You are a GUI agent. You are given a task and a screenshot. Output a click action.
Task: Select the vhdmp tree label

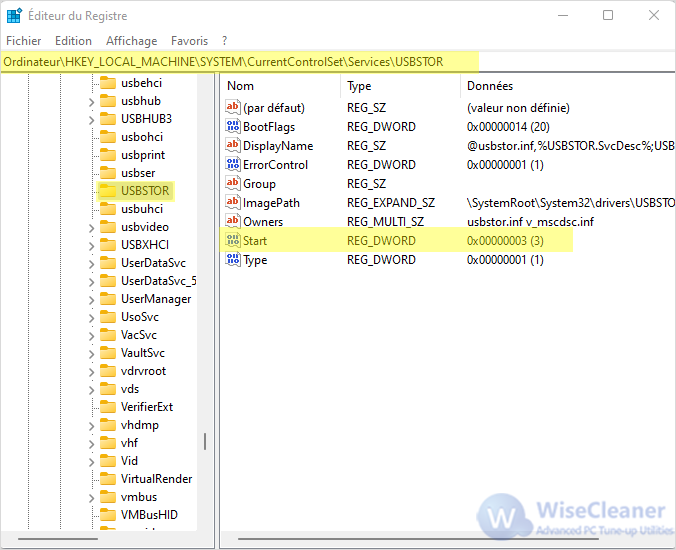click(x=140, y=425)
